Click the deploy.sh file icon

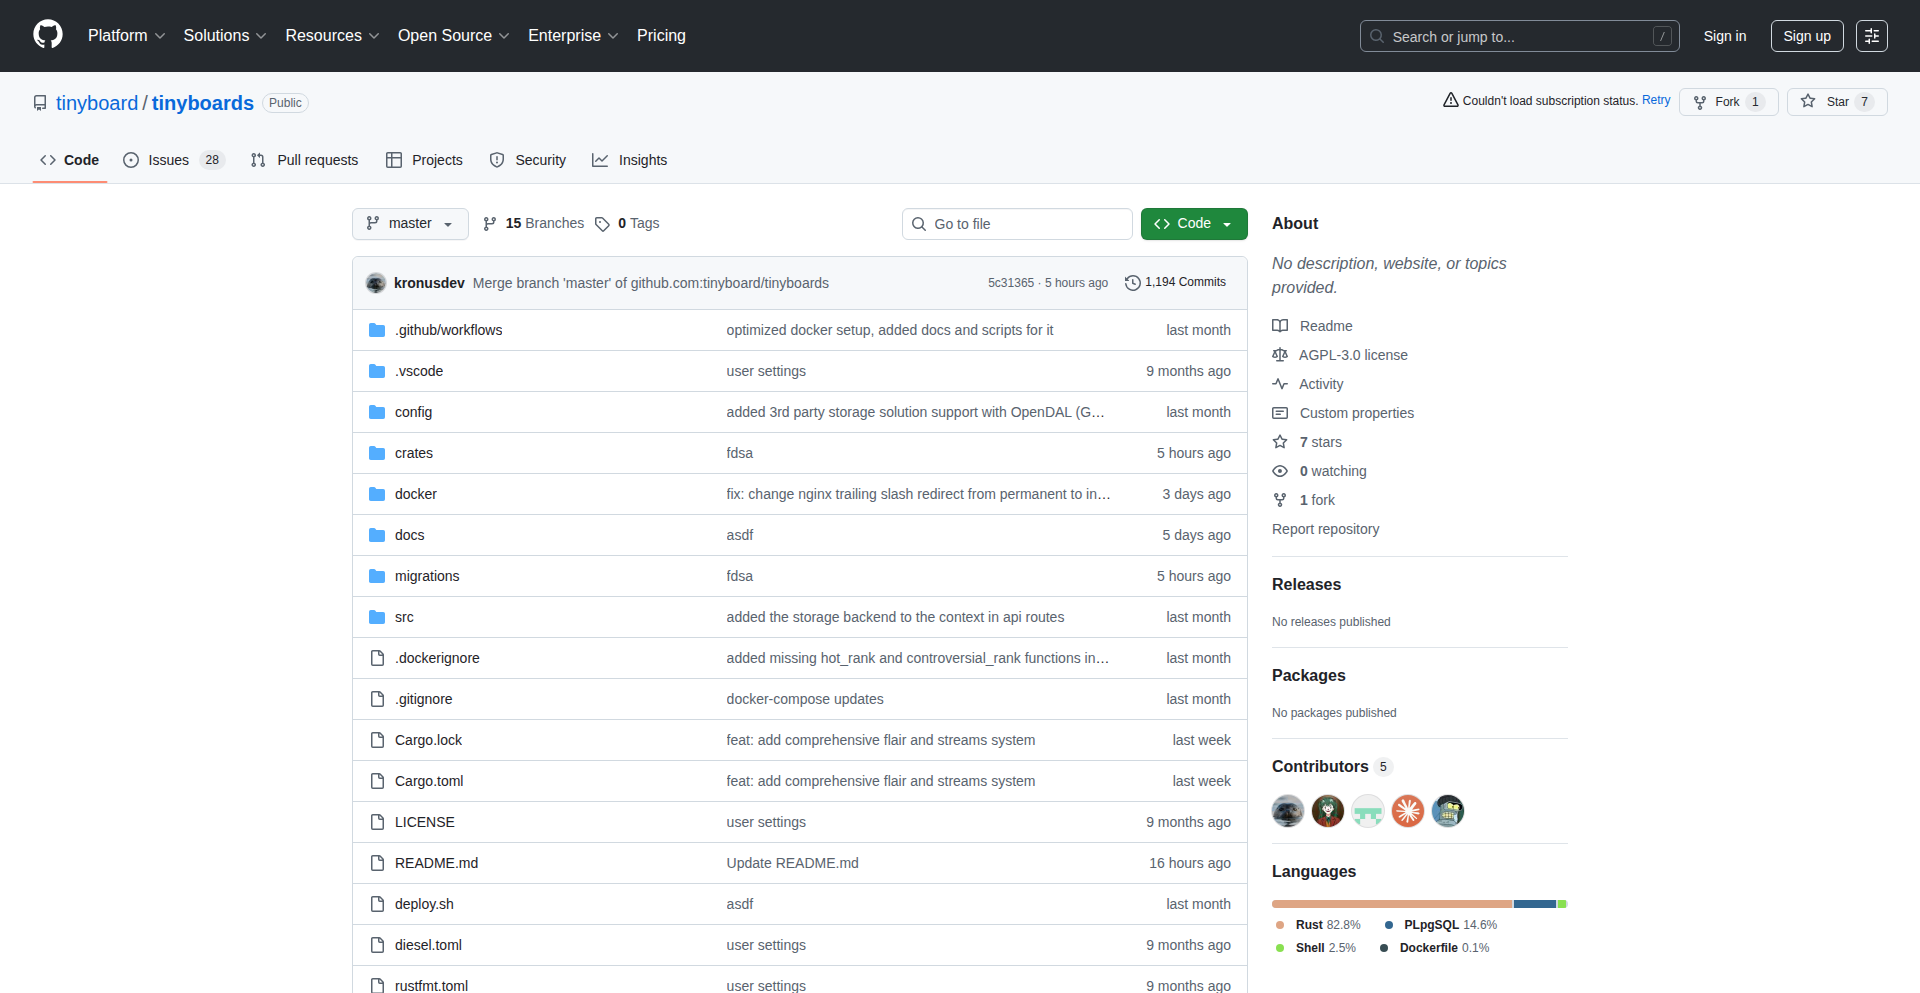377,904
